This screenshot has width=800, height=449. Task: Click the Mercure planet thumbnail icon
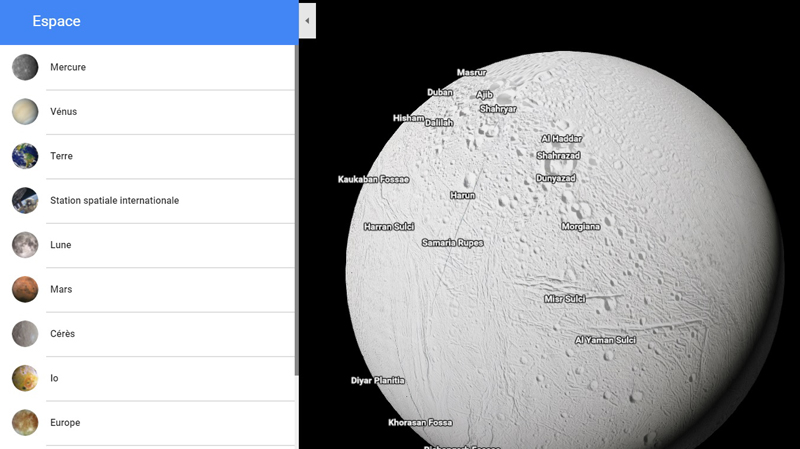[x=25, y=67]
